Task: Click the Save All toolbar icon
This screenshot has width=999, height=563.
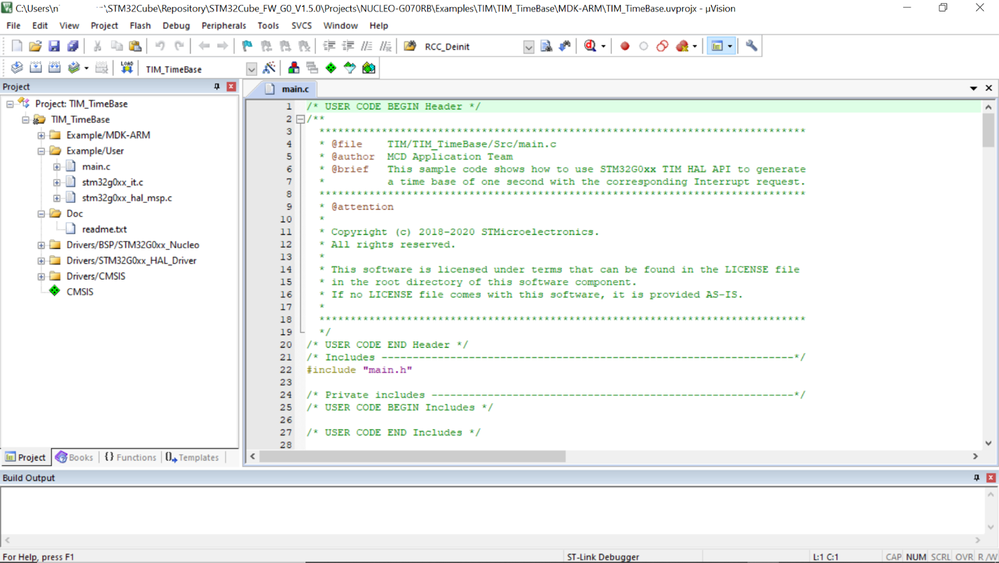Action: pos(73,46)
